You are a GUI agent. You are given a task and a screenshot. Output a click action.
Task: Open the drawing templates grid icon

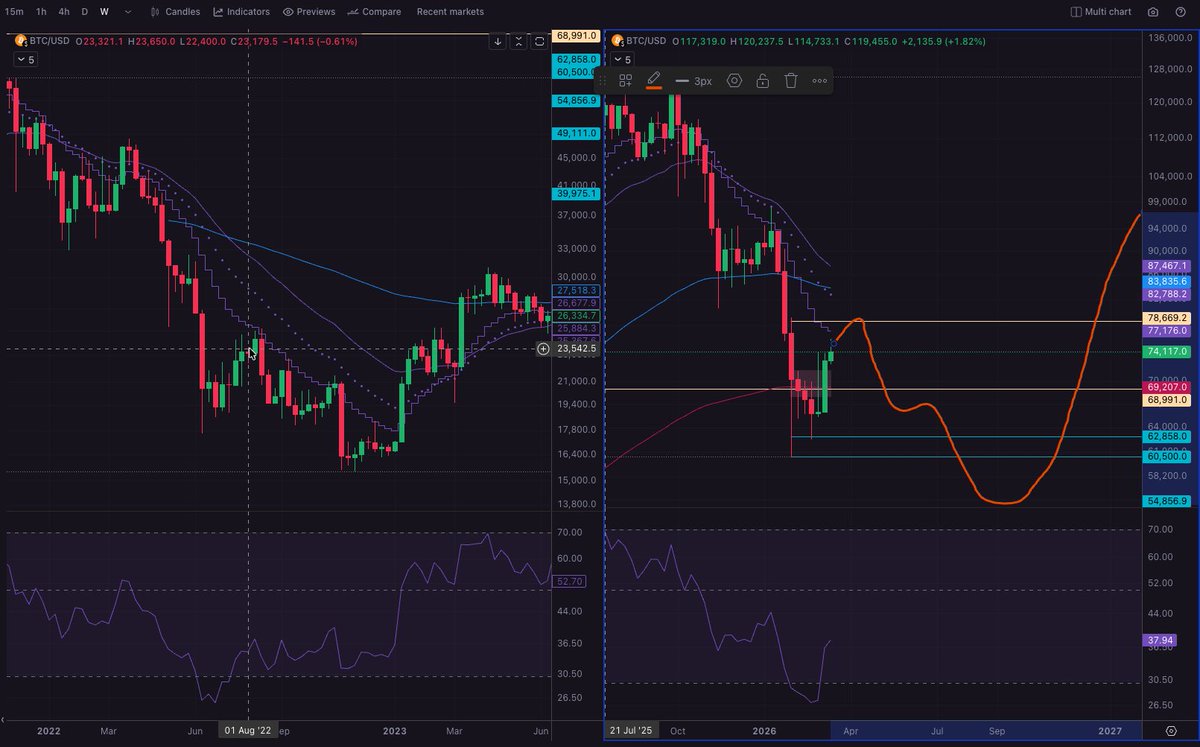[625, 80]
